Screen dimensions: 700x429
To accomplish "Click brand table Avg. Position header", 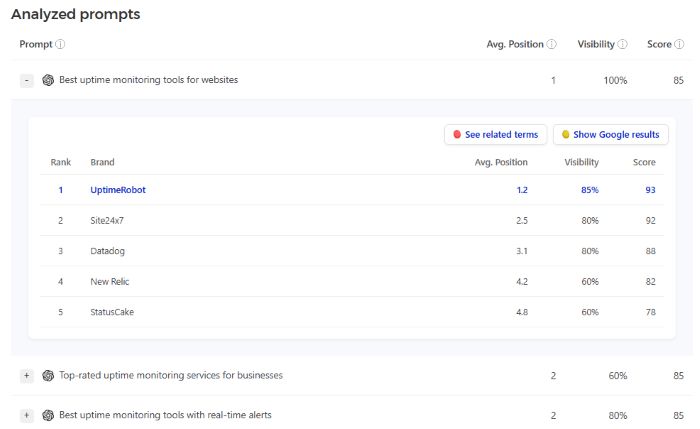I will tap(501, 162).
